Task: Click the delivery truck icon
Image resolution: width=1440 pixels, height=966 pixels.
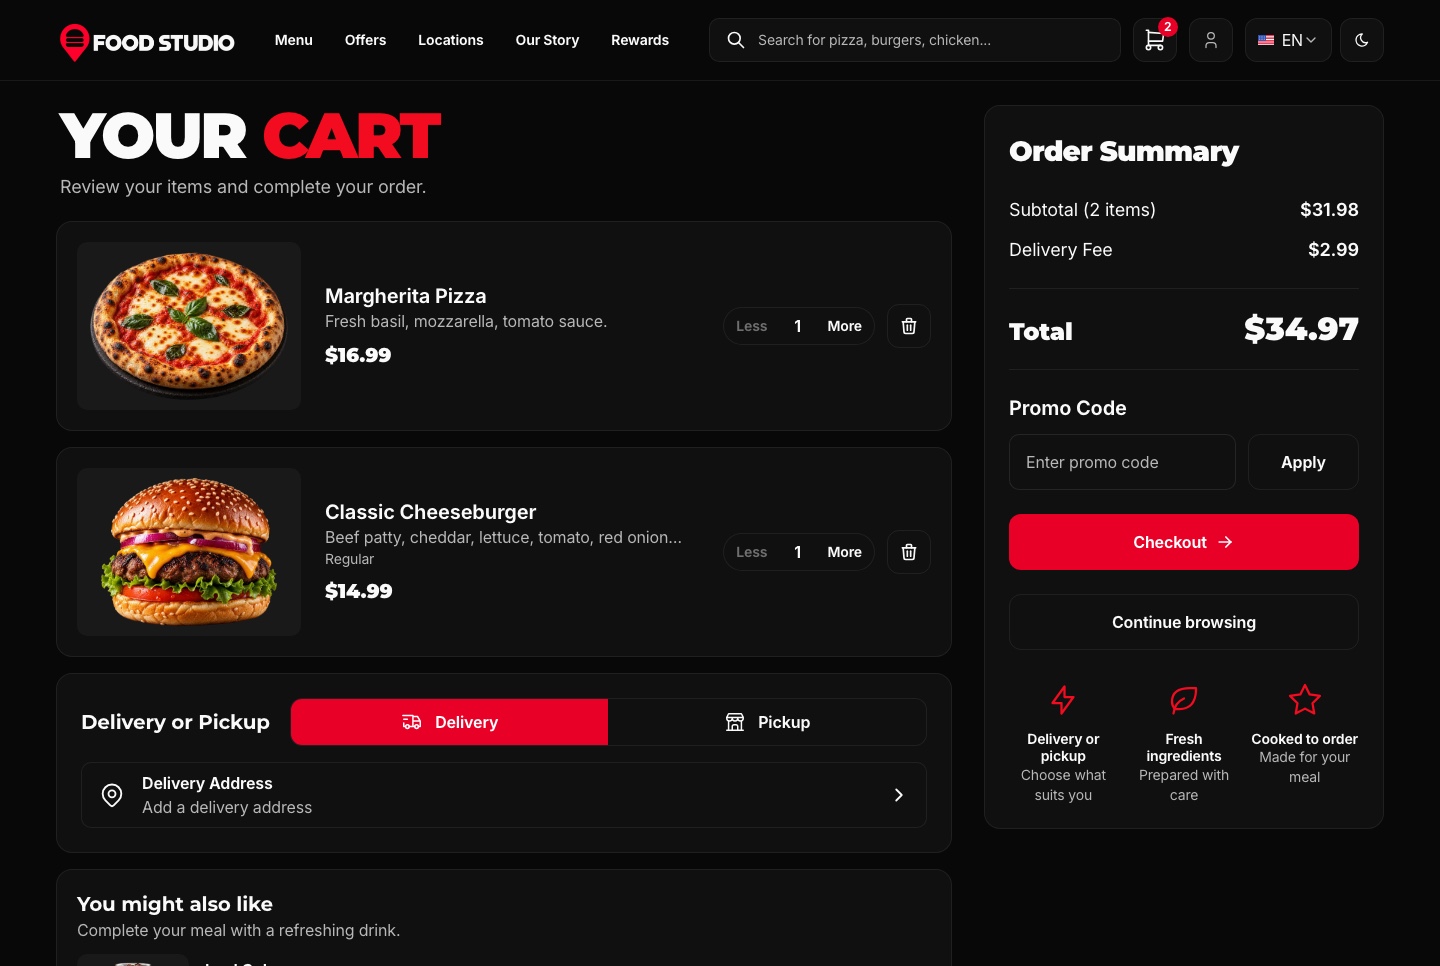Action: coord(412,722)
